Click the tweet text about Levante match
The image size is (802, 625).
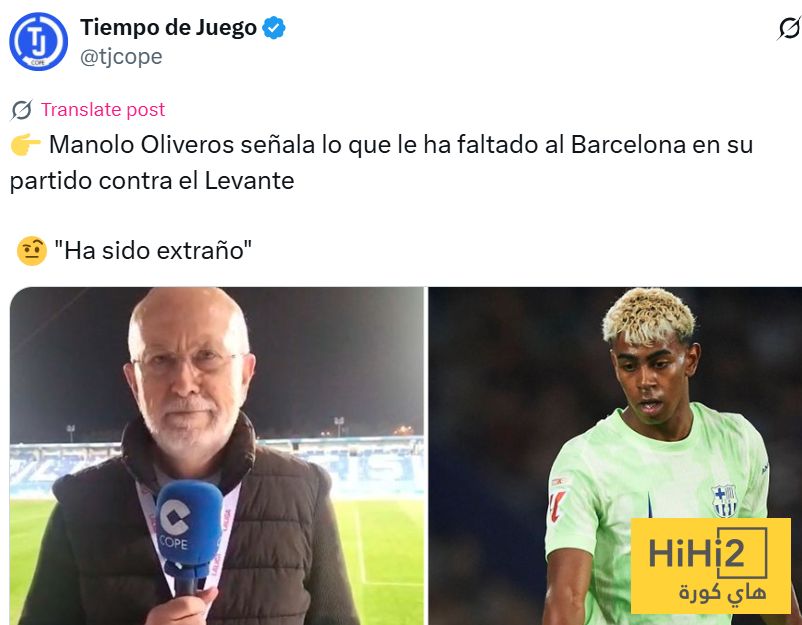click(381, 163)
